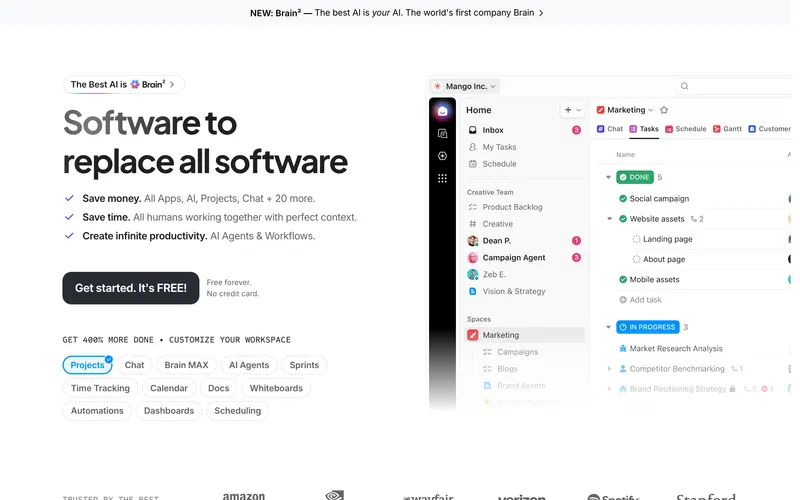The height and width of the screenshot is (500, 800).
Task: Switch to the Chat tab
Action: tap(610, 129)
